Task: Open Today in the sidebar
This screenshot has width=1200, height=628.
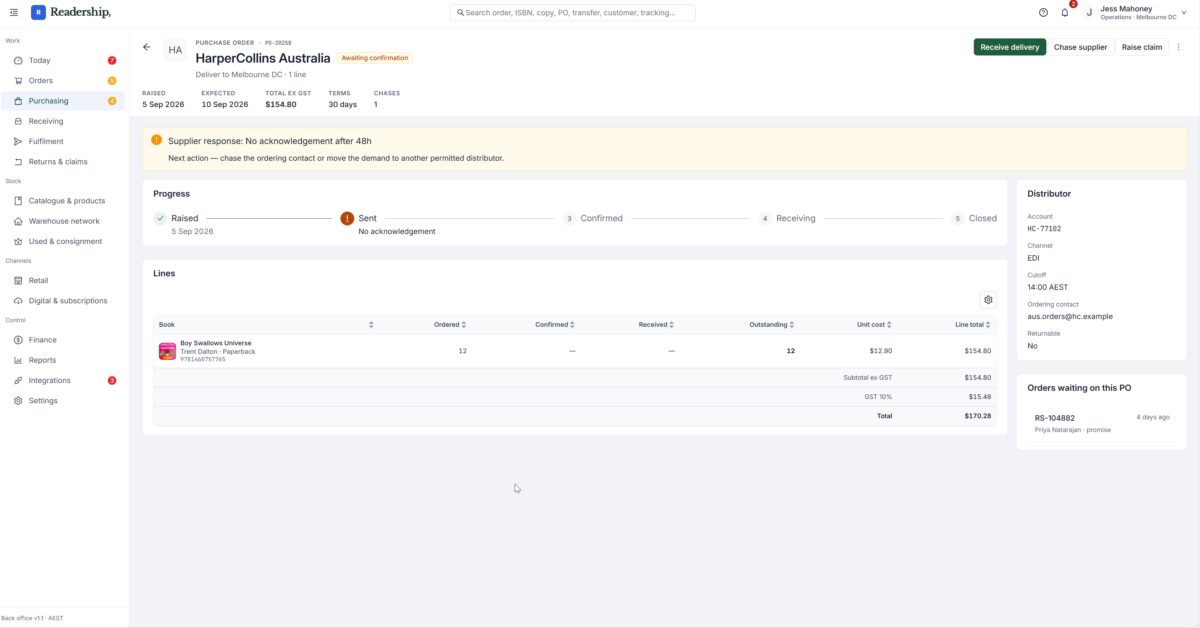Action: [x=62, y=61]
